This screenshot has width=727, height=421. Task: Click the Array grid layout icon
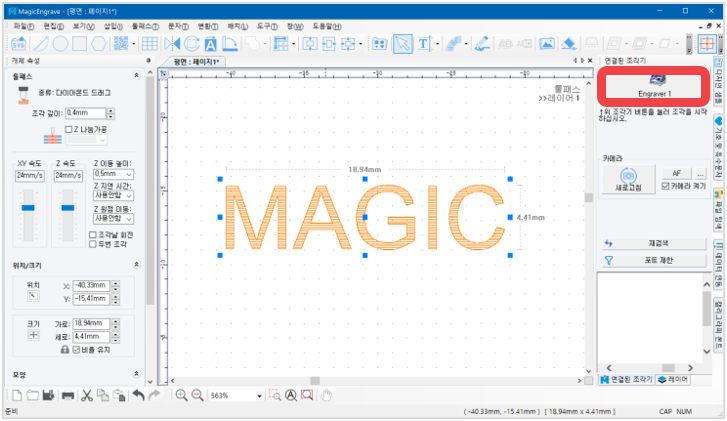point(281,44)
